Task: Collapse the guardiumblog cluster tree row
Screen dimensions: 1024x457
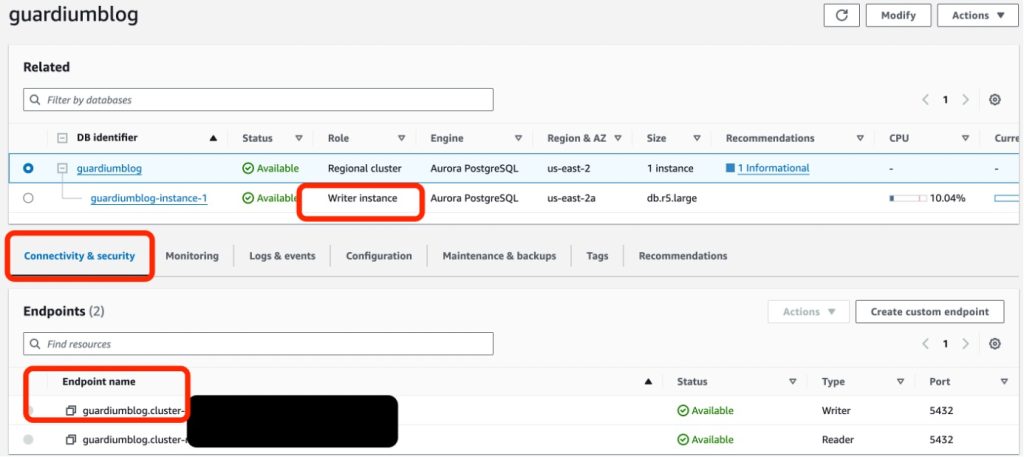Action: (63, 168)
